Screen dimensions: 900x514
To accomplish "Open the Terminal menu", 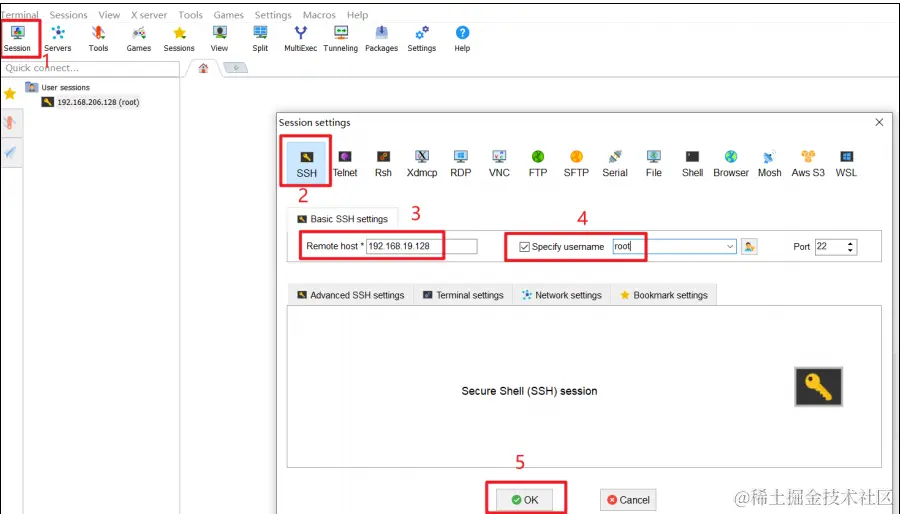I will [x=20, y=15].
